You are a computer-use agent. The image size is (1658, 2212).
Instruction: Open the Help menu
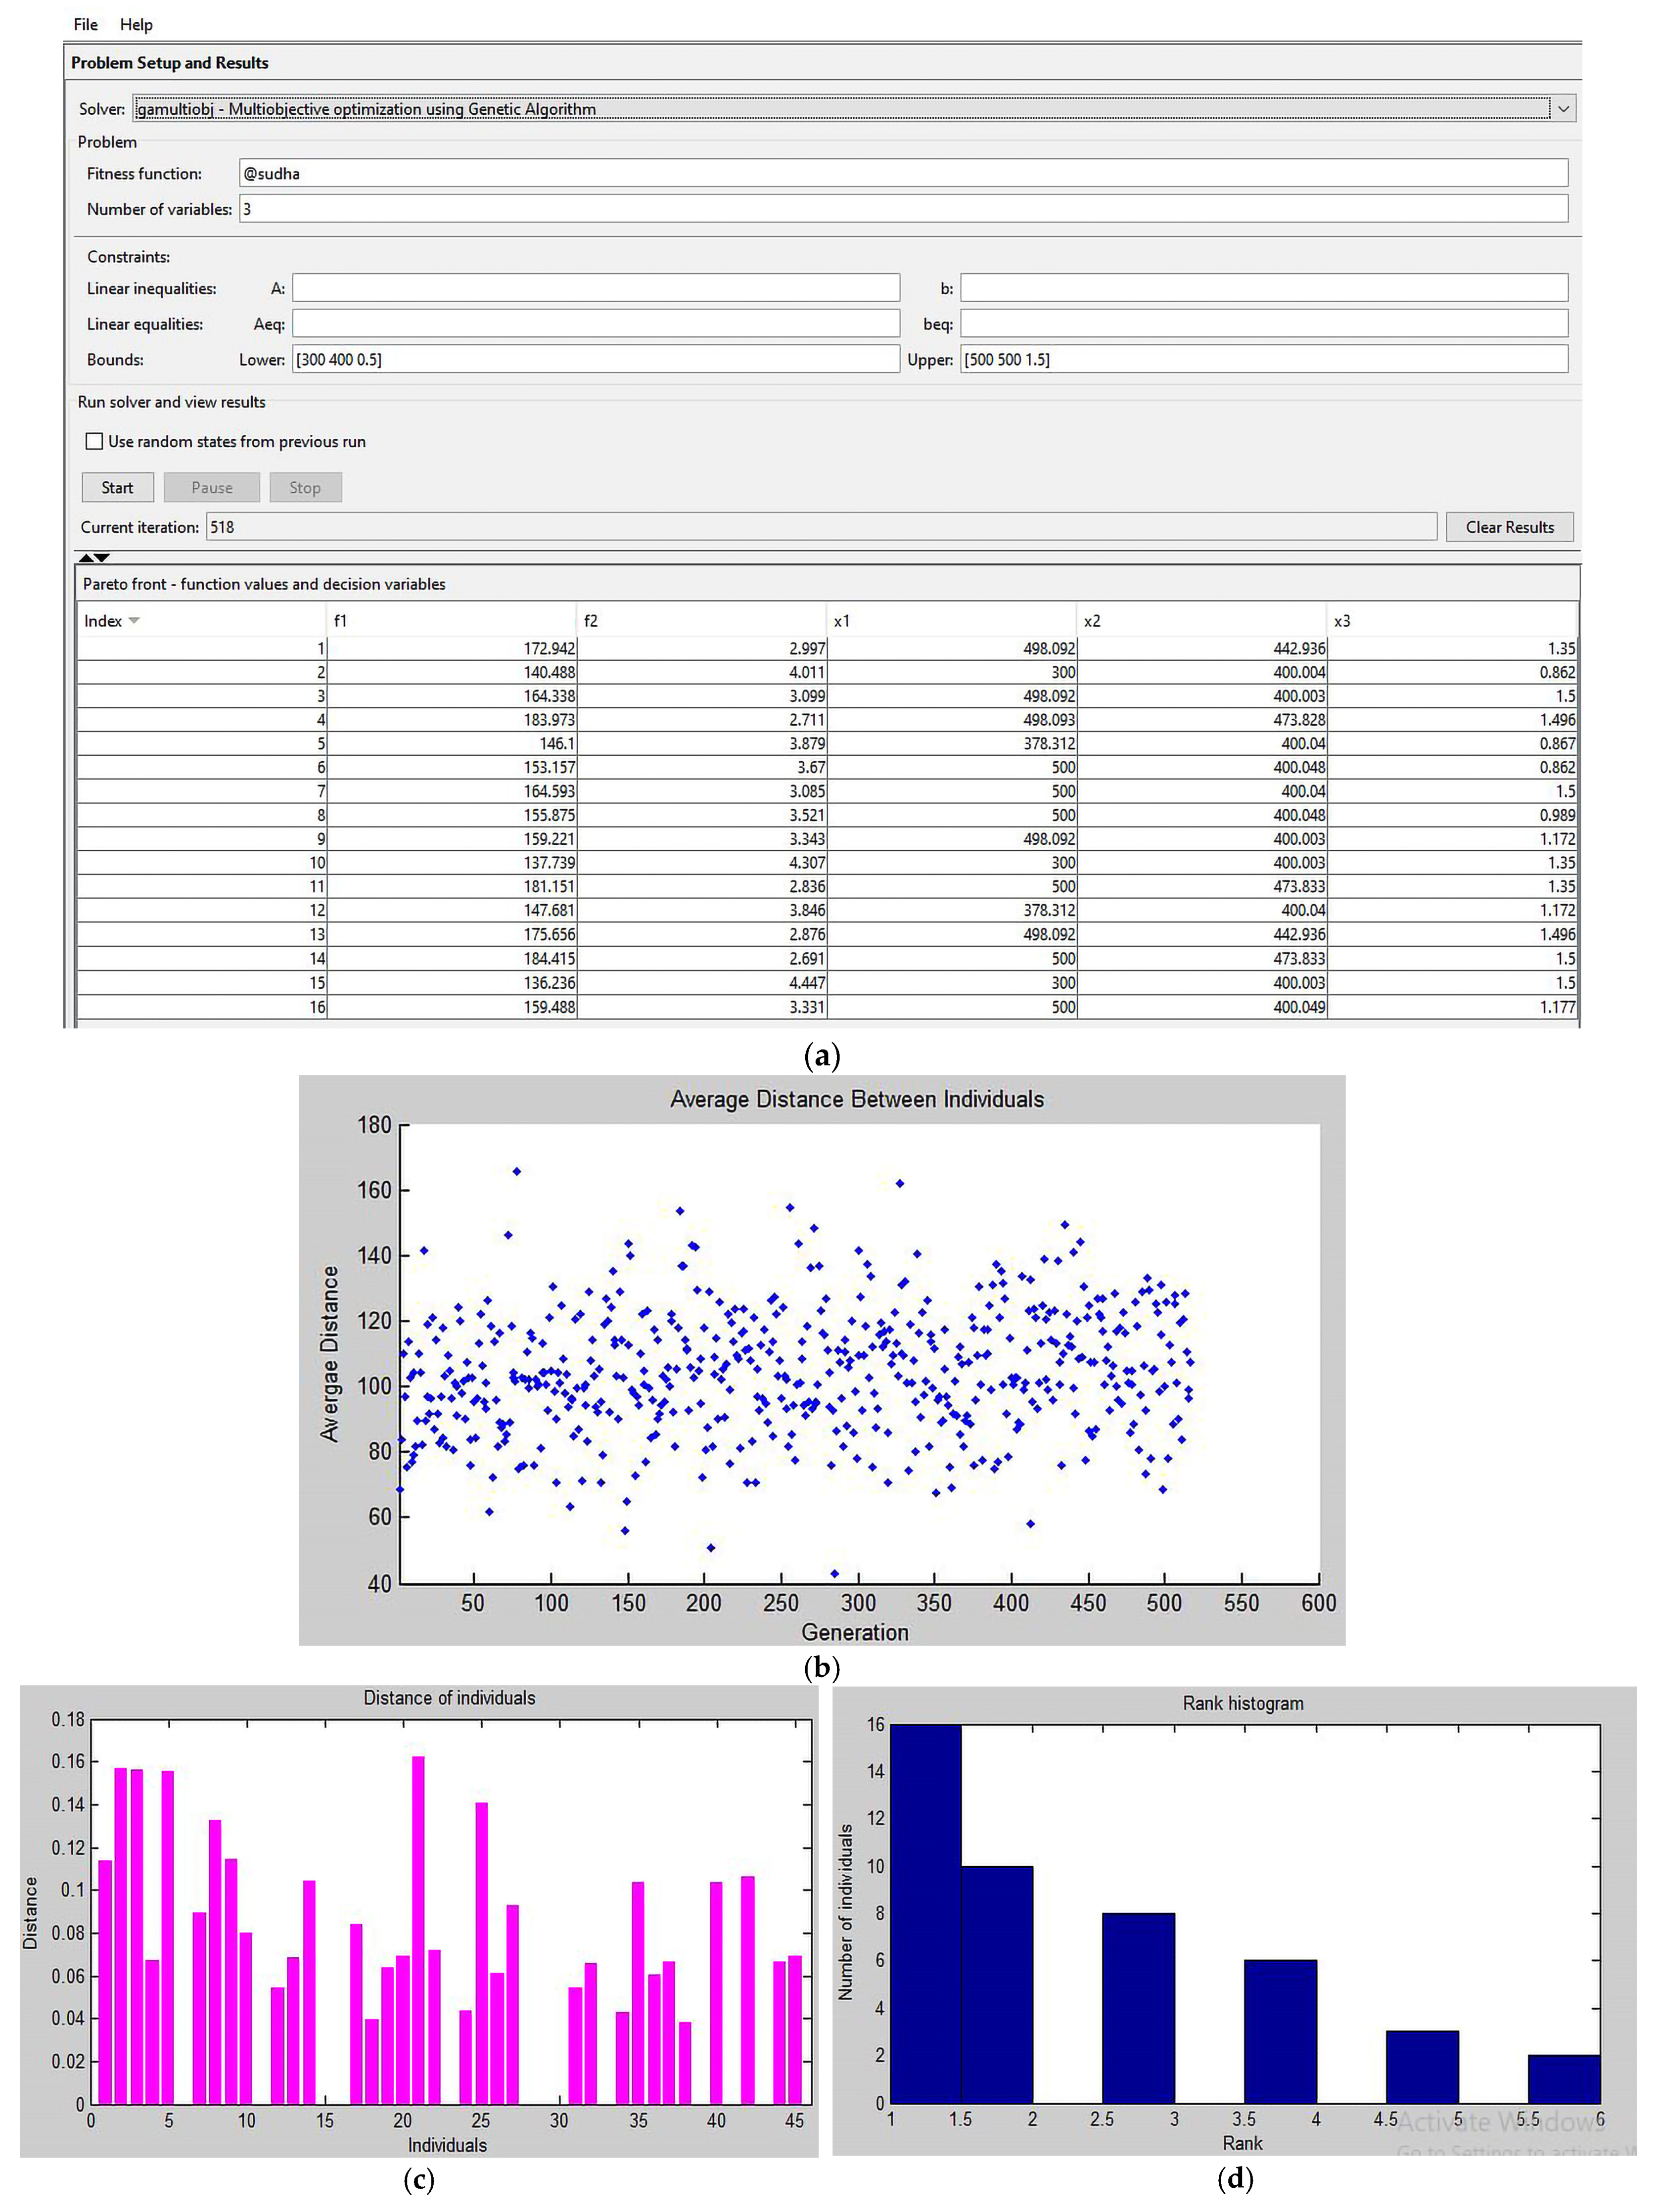click(x=136, y=24)
